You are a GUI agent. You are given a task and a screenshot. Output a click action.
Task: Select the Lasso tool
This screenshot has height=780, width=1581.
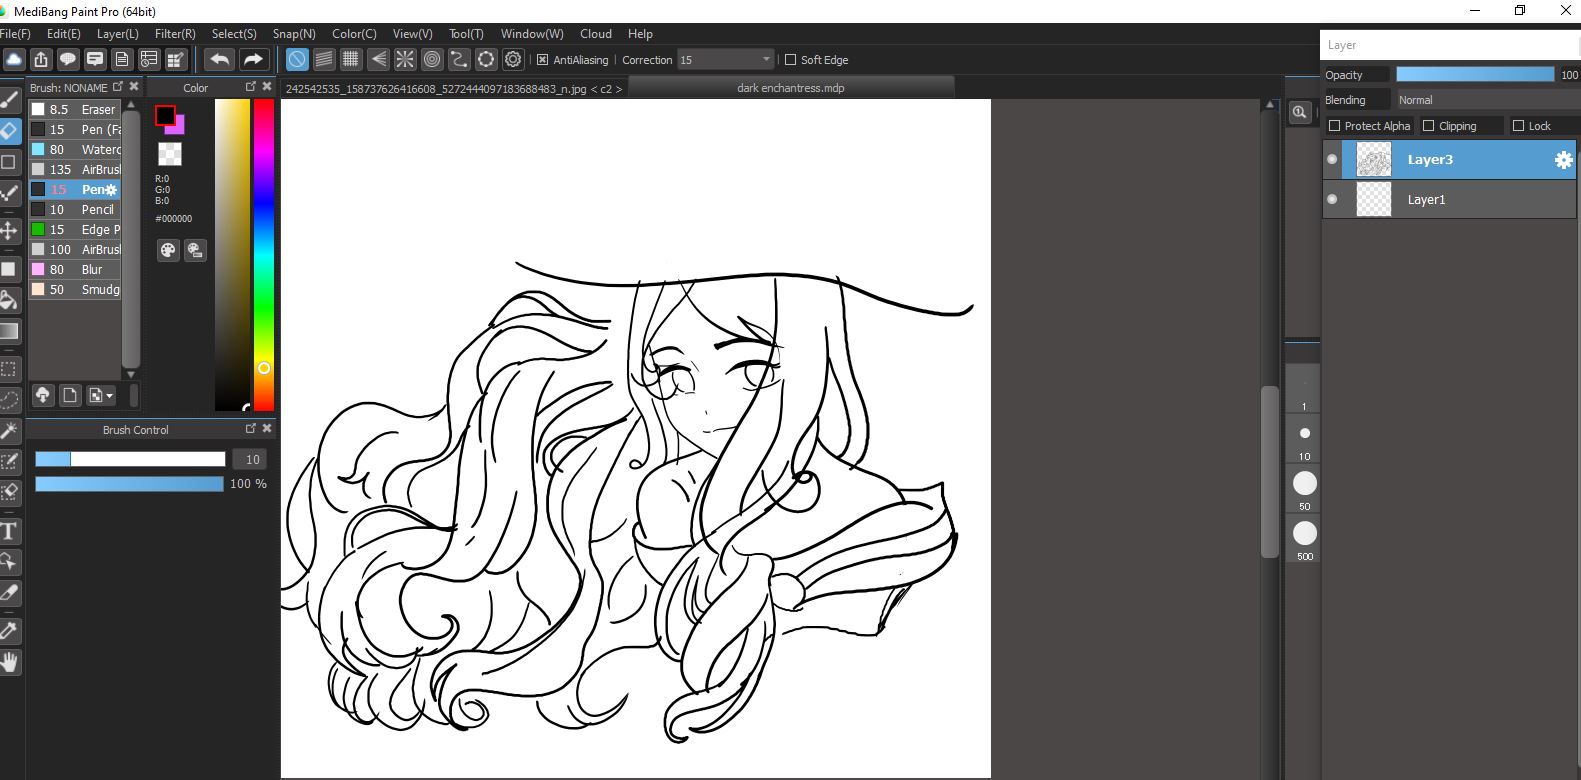[x=9, y=400]
